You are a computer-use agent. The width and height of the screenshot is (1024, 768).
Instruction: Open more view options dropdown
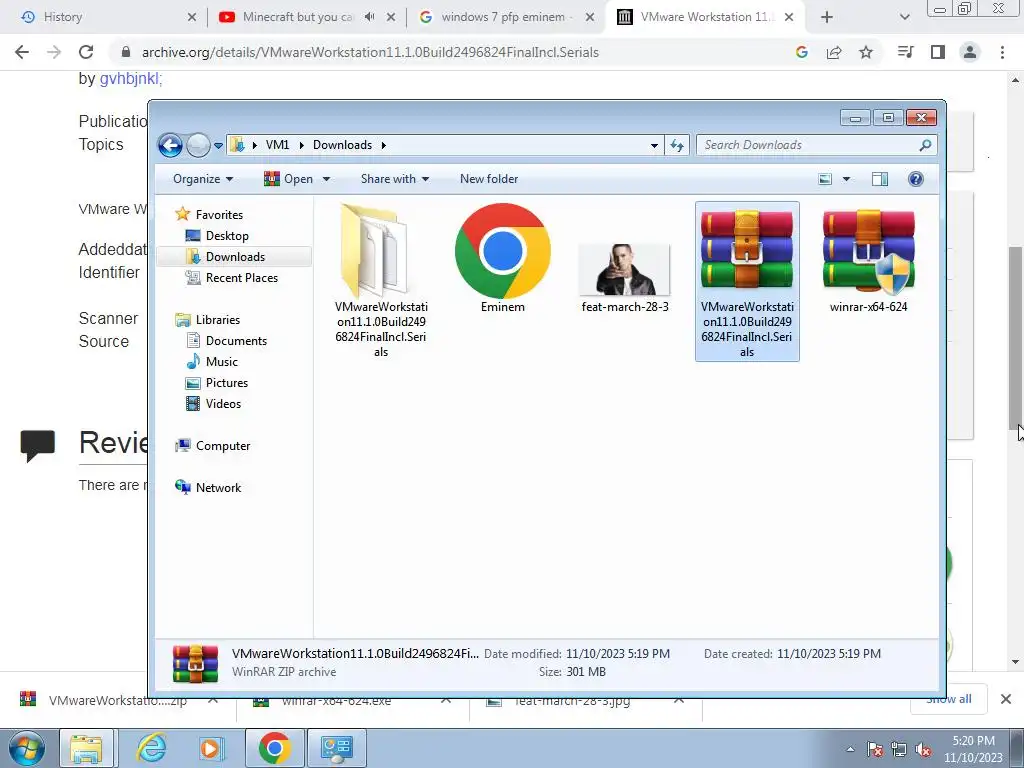[x=846, y=179]
